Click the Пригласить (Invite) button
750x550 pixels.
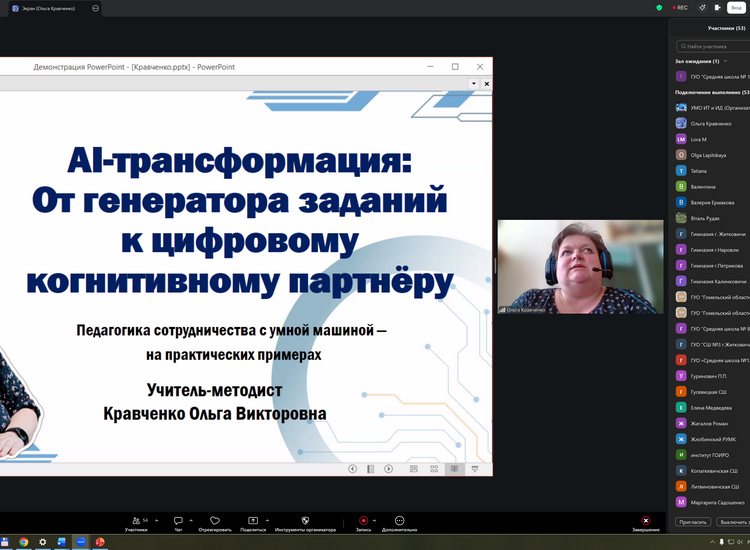(694, 522)
